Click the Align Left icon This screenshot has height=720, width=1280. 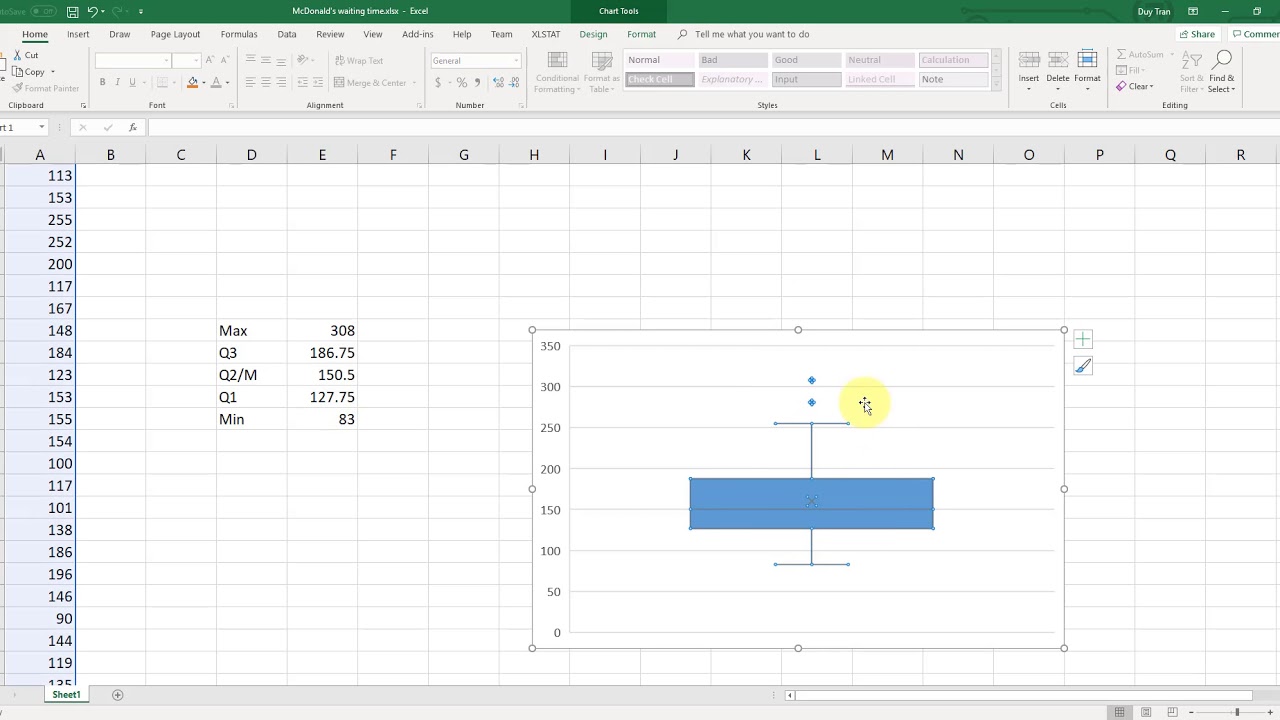pos(250,82)
